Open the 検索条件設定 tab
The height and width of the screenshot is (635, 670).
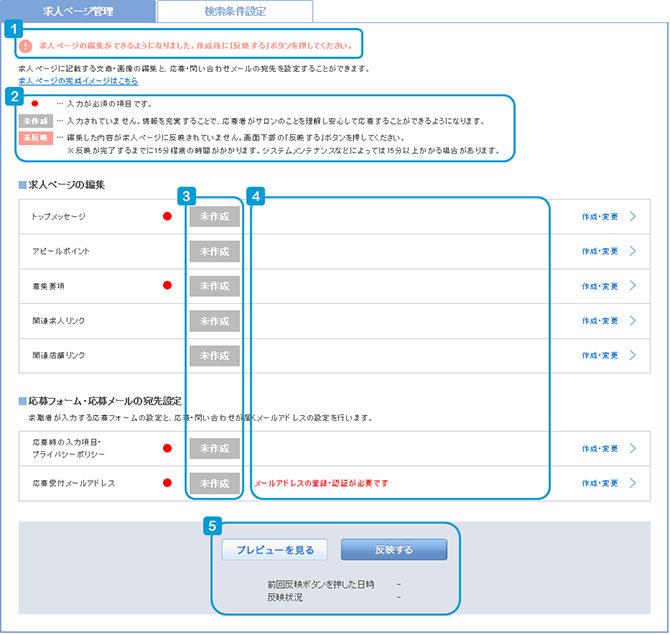click(235, 12)
